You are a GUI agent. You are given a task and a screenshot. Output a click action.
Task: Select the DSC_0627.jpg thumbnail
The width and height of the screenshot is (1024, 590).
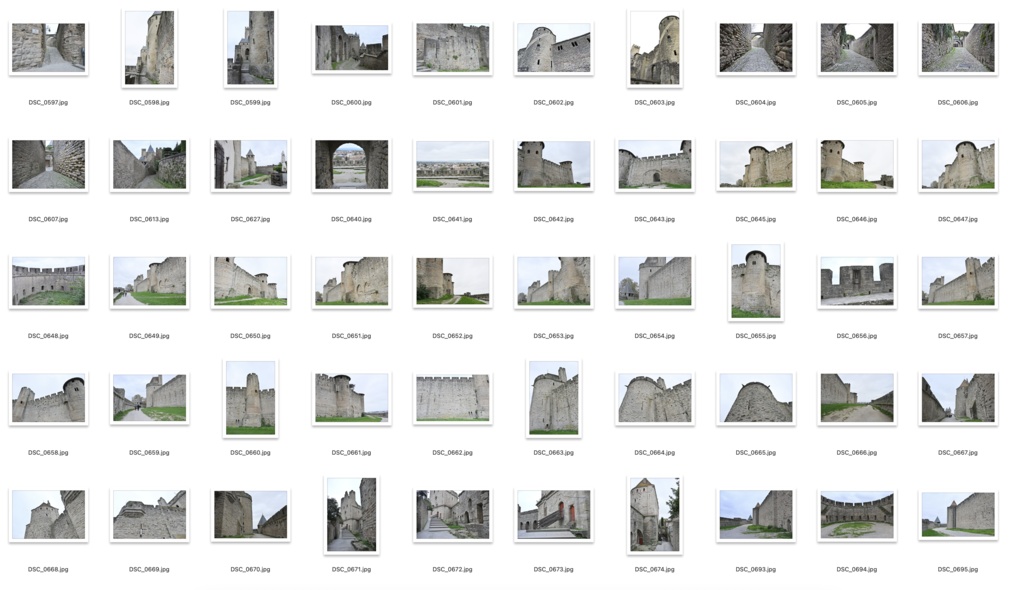[251, 165]
